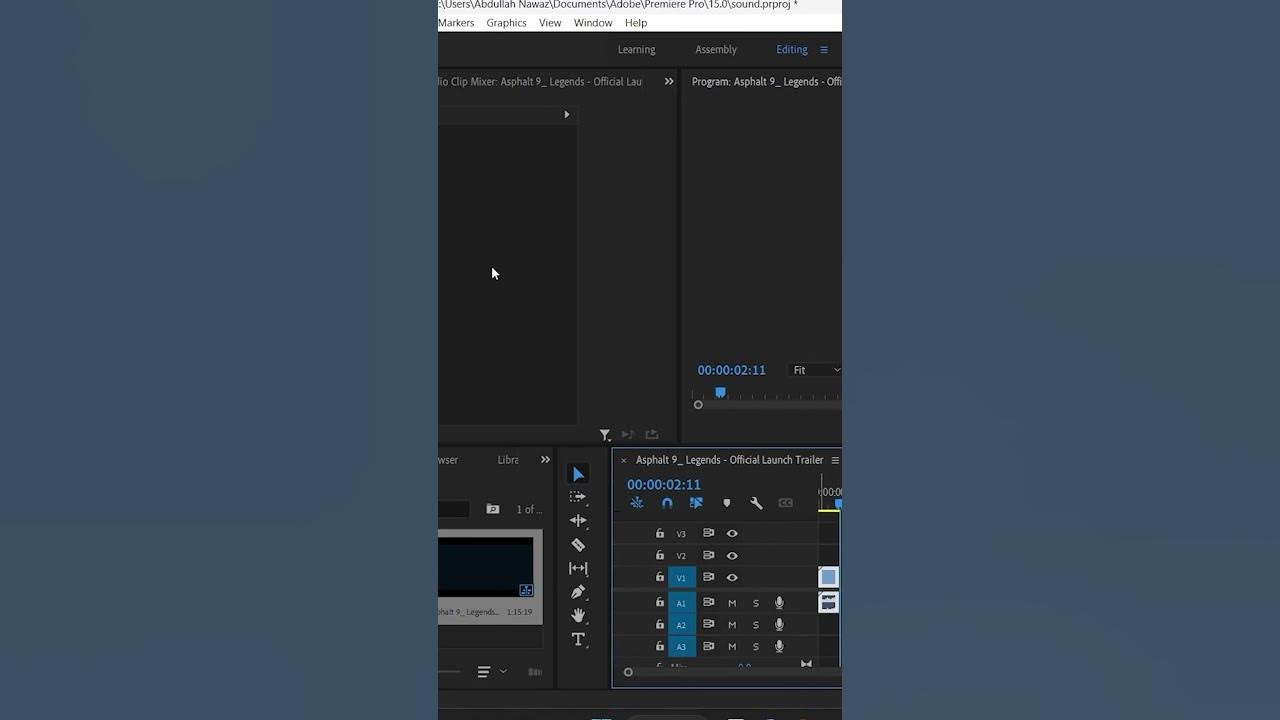The image size is (1280, 720).
Task: Select the Pen tool
Action: [578, 592]
